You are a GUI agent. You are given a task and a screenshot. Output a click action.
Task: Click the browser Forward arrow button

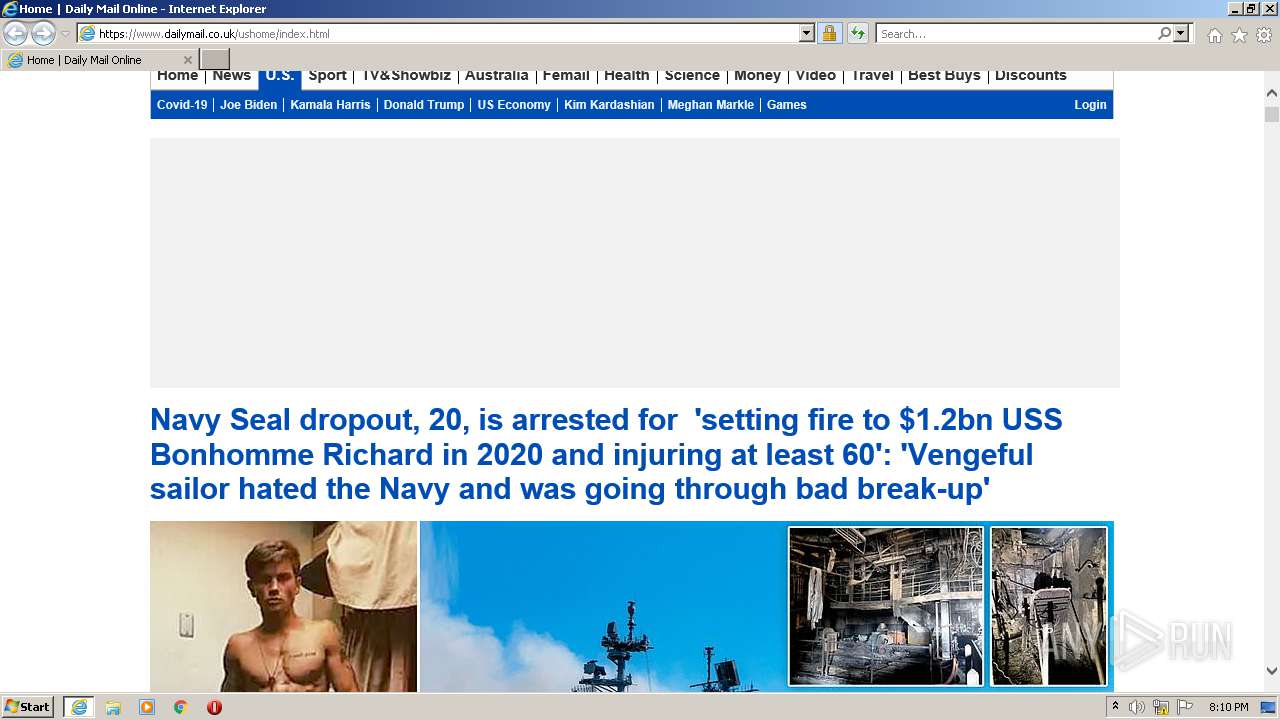[x=43, y=34]
